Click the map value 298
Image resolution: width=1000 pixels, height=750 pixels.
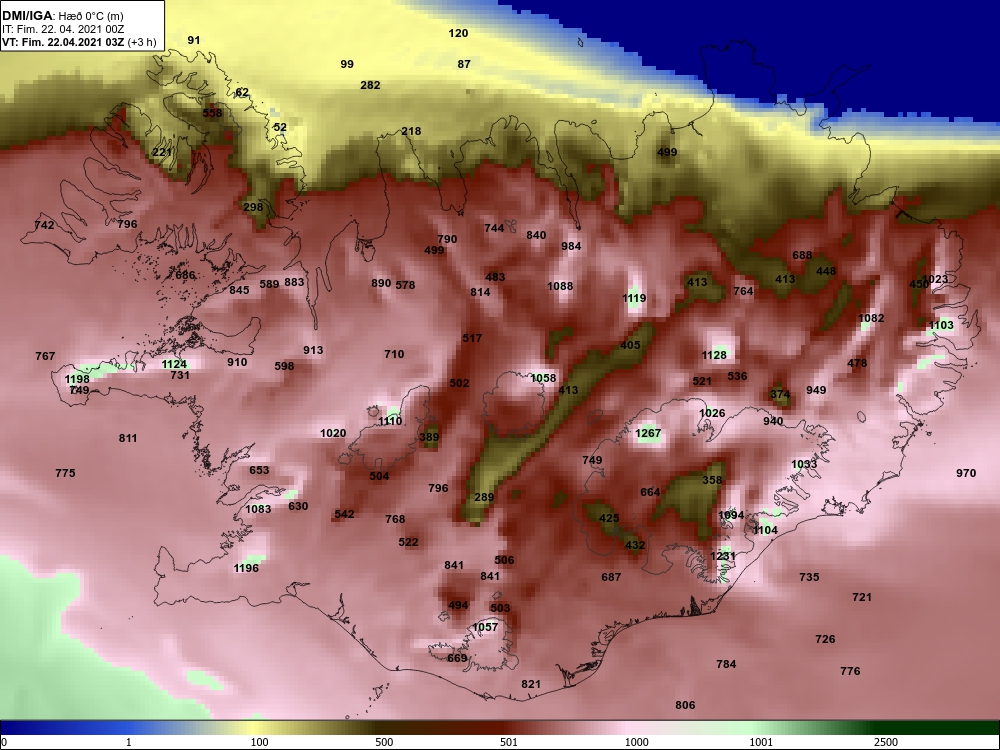pyautogui.click(x=253, y=207)
